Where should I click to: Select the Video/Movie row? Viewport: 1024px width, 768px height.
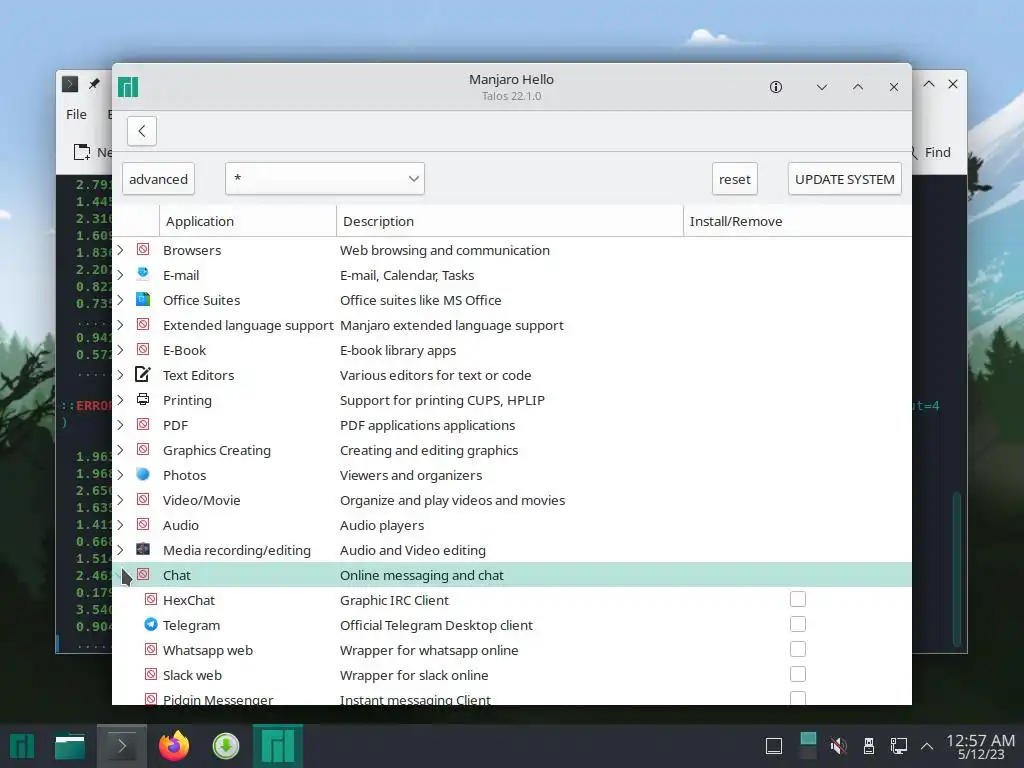(x=511, y=500)
